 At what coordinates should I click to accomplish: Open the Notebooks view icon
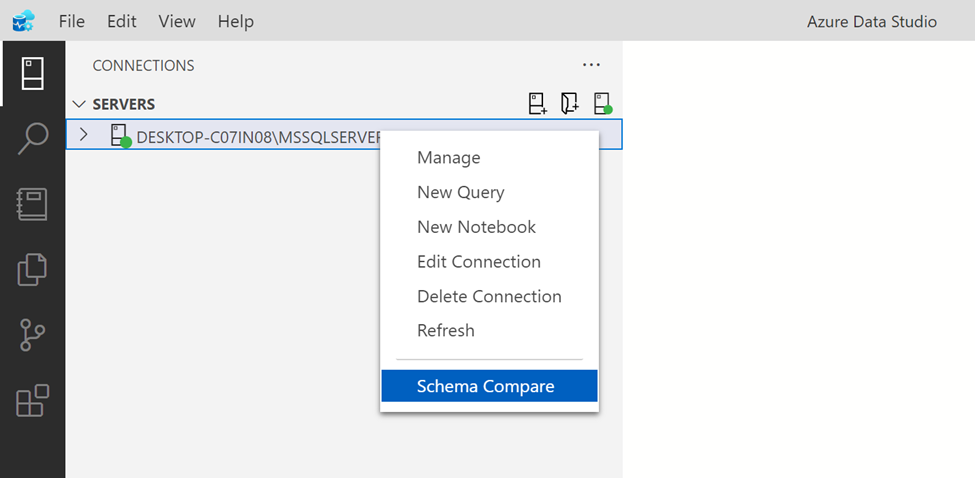click(x=32, y=204)
